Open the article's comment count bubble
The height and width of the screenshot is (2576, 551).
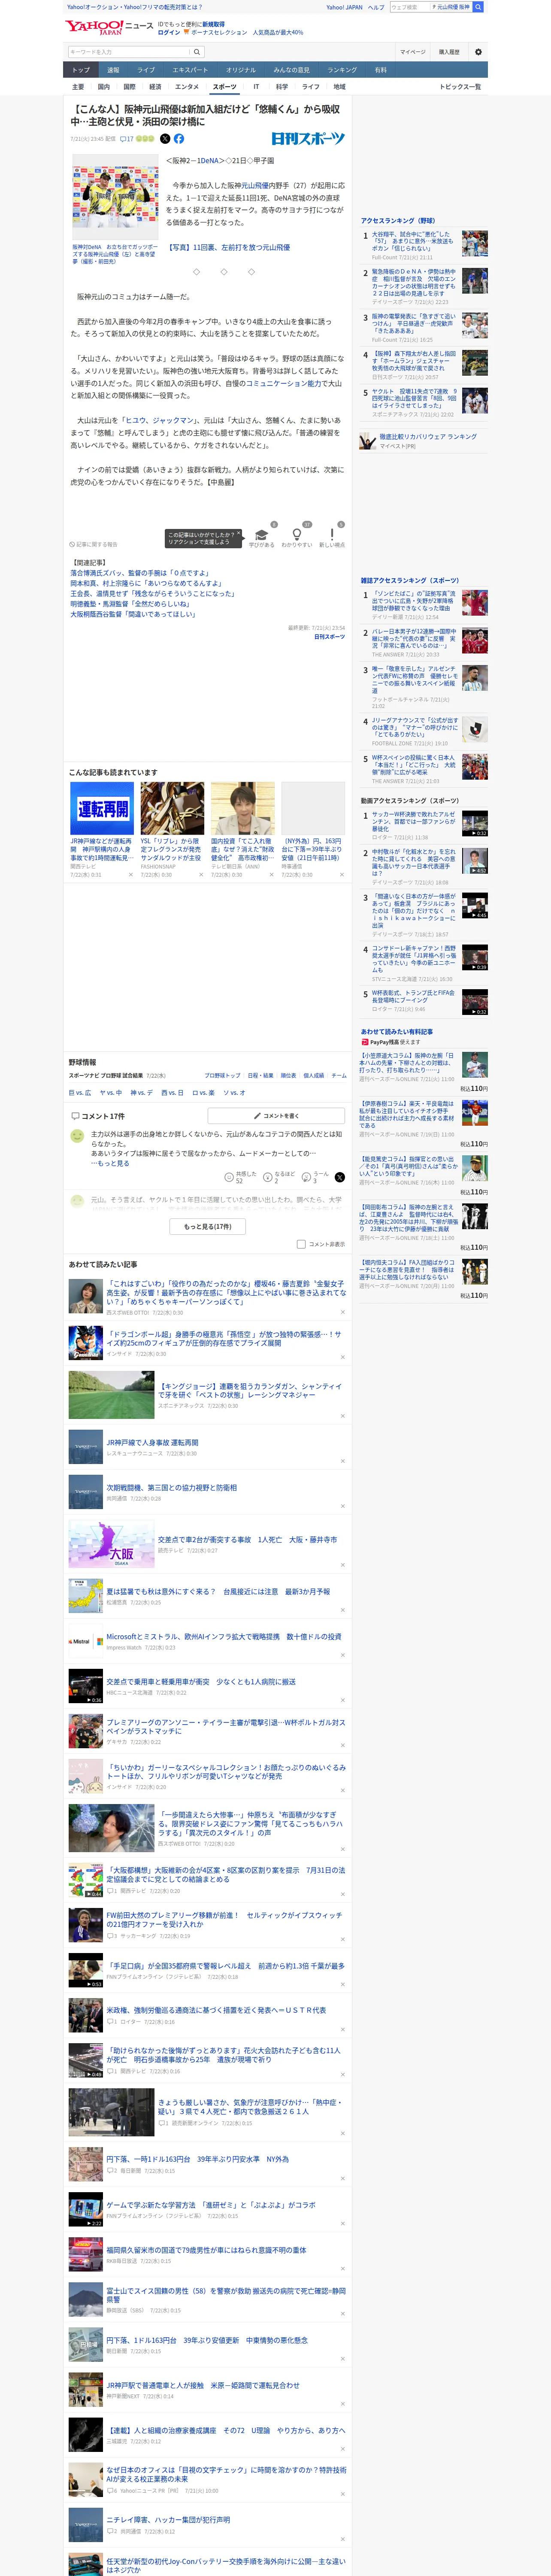tap(126, 139)
